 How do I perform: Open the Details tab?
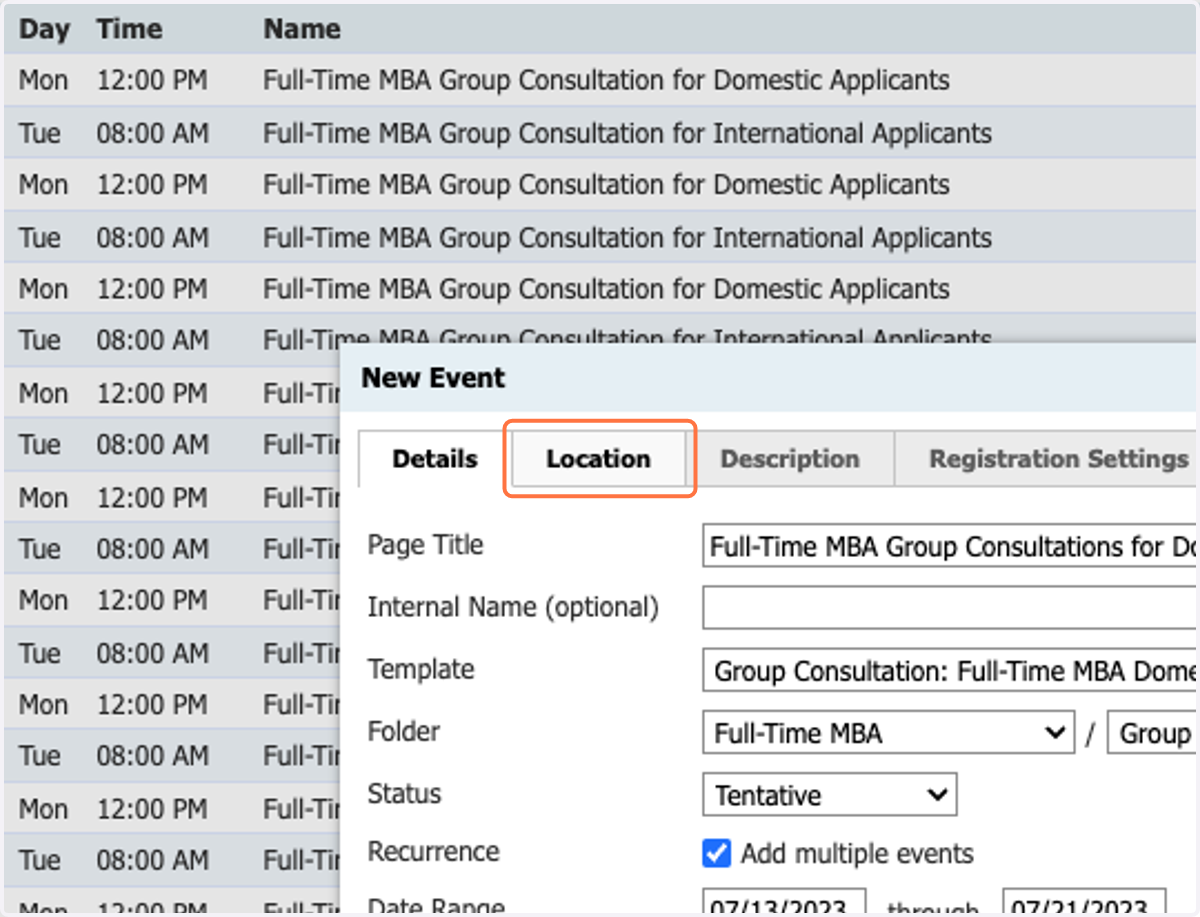(435, 459)
